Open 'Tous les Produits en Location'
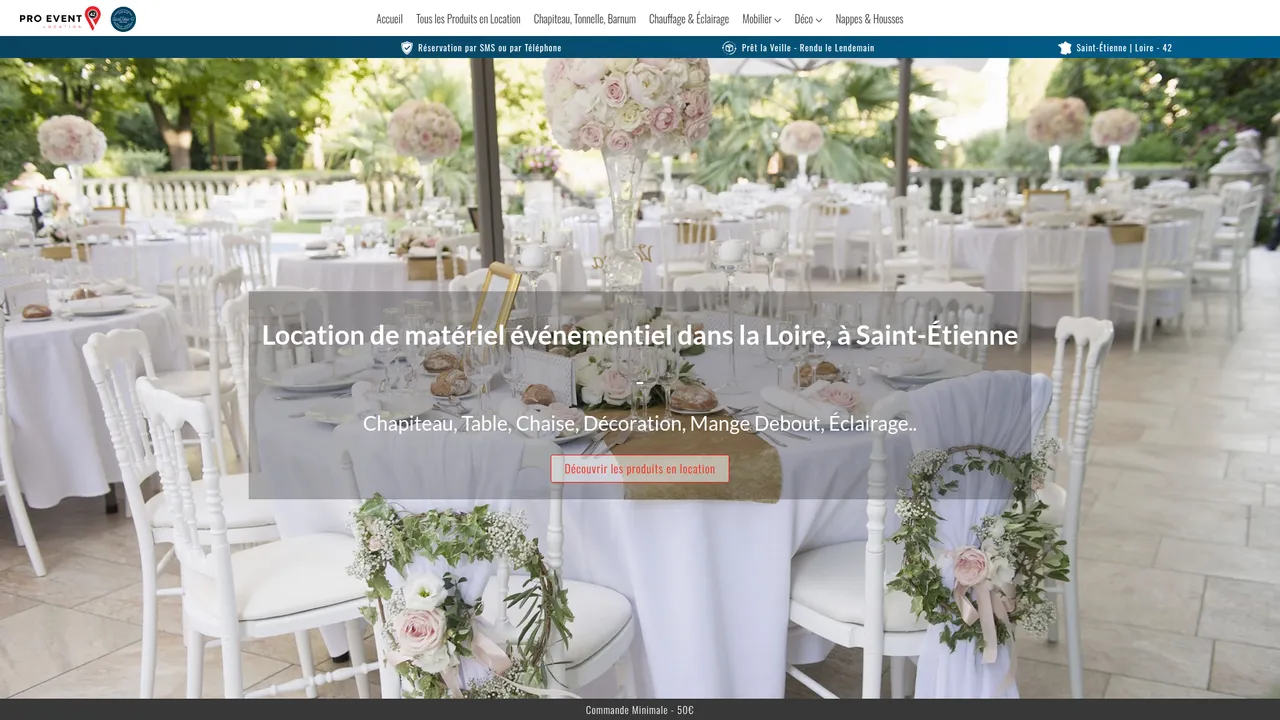The image size is (1280, 720). tap(468, 19)
